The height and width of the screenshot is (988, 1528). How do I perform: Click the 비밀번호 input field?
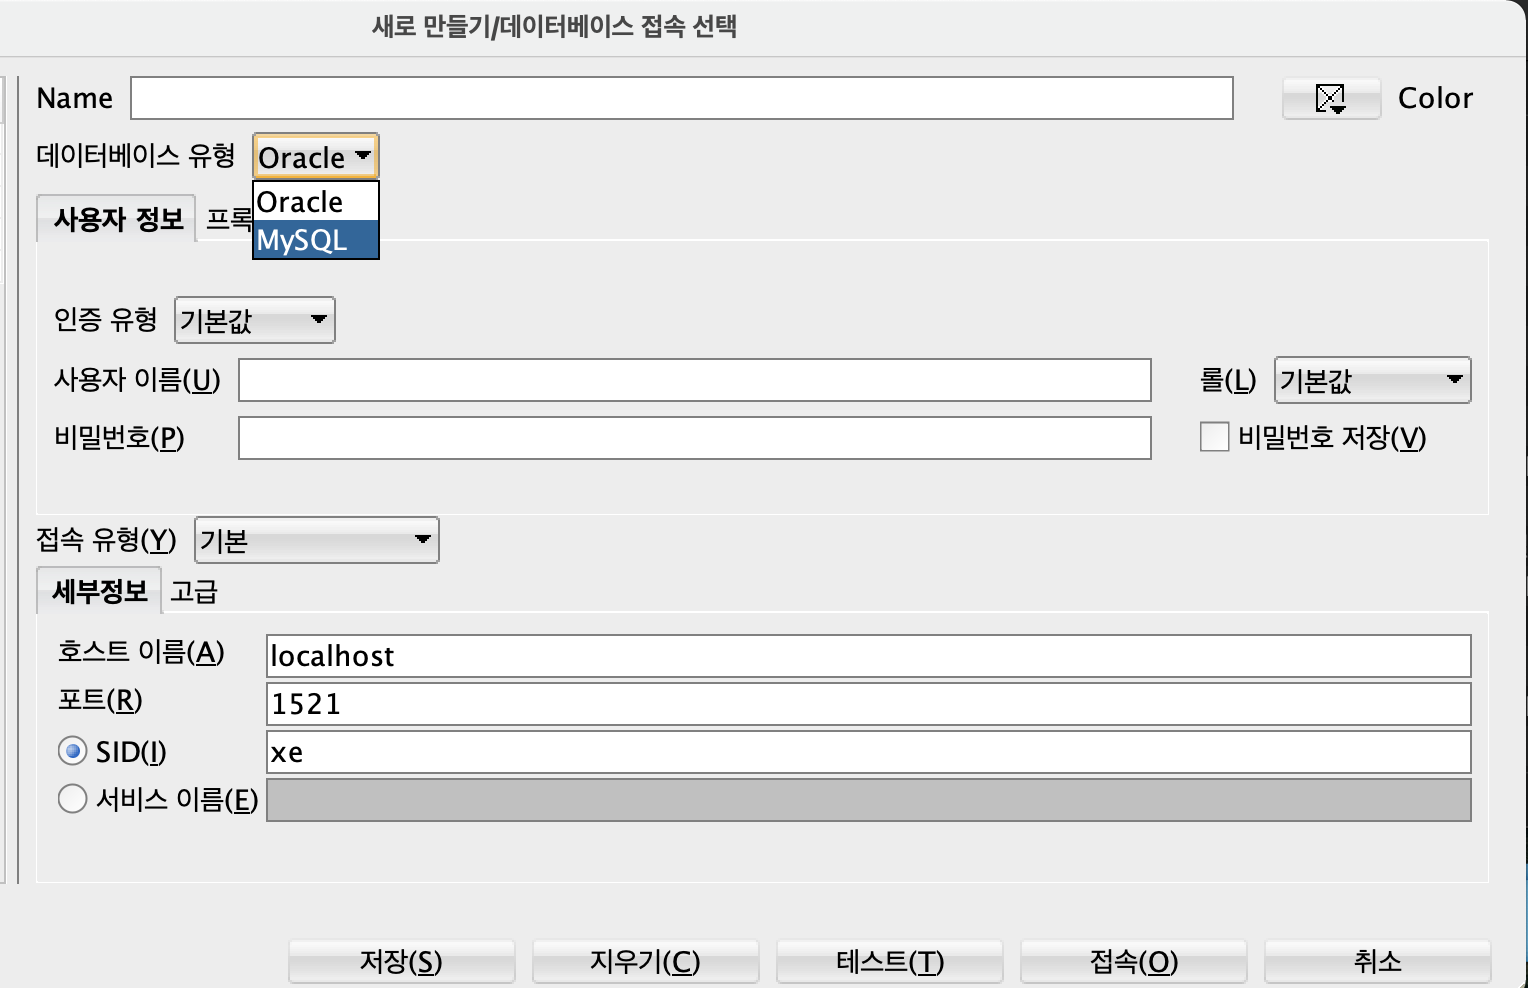[695, 438]
